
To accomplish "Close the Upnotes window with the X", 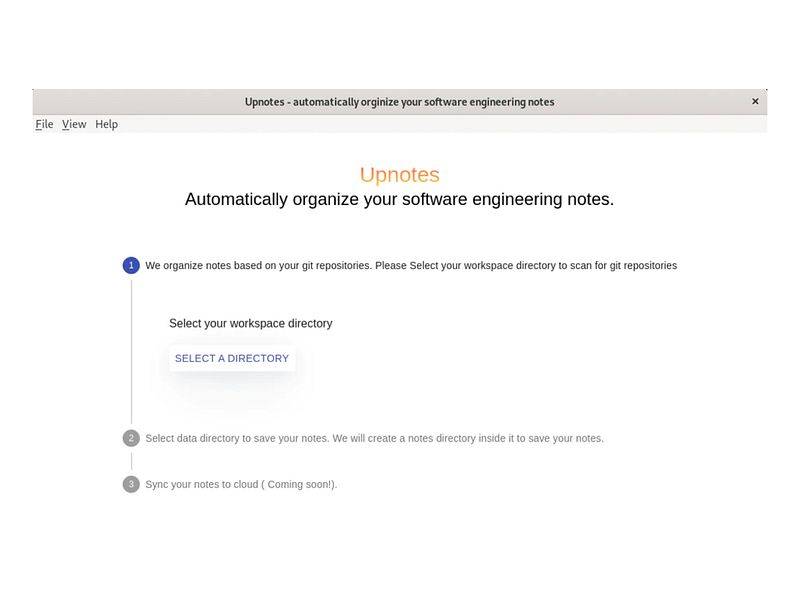I will [755, 102].
